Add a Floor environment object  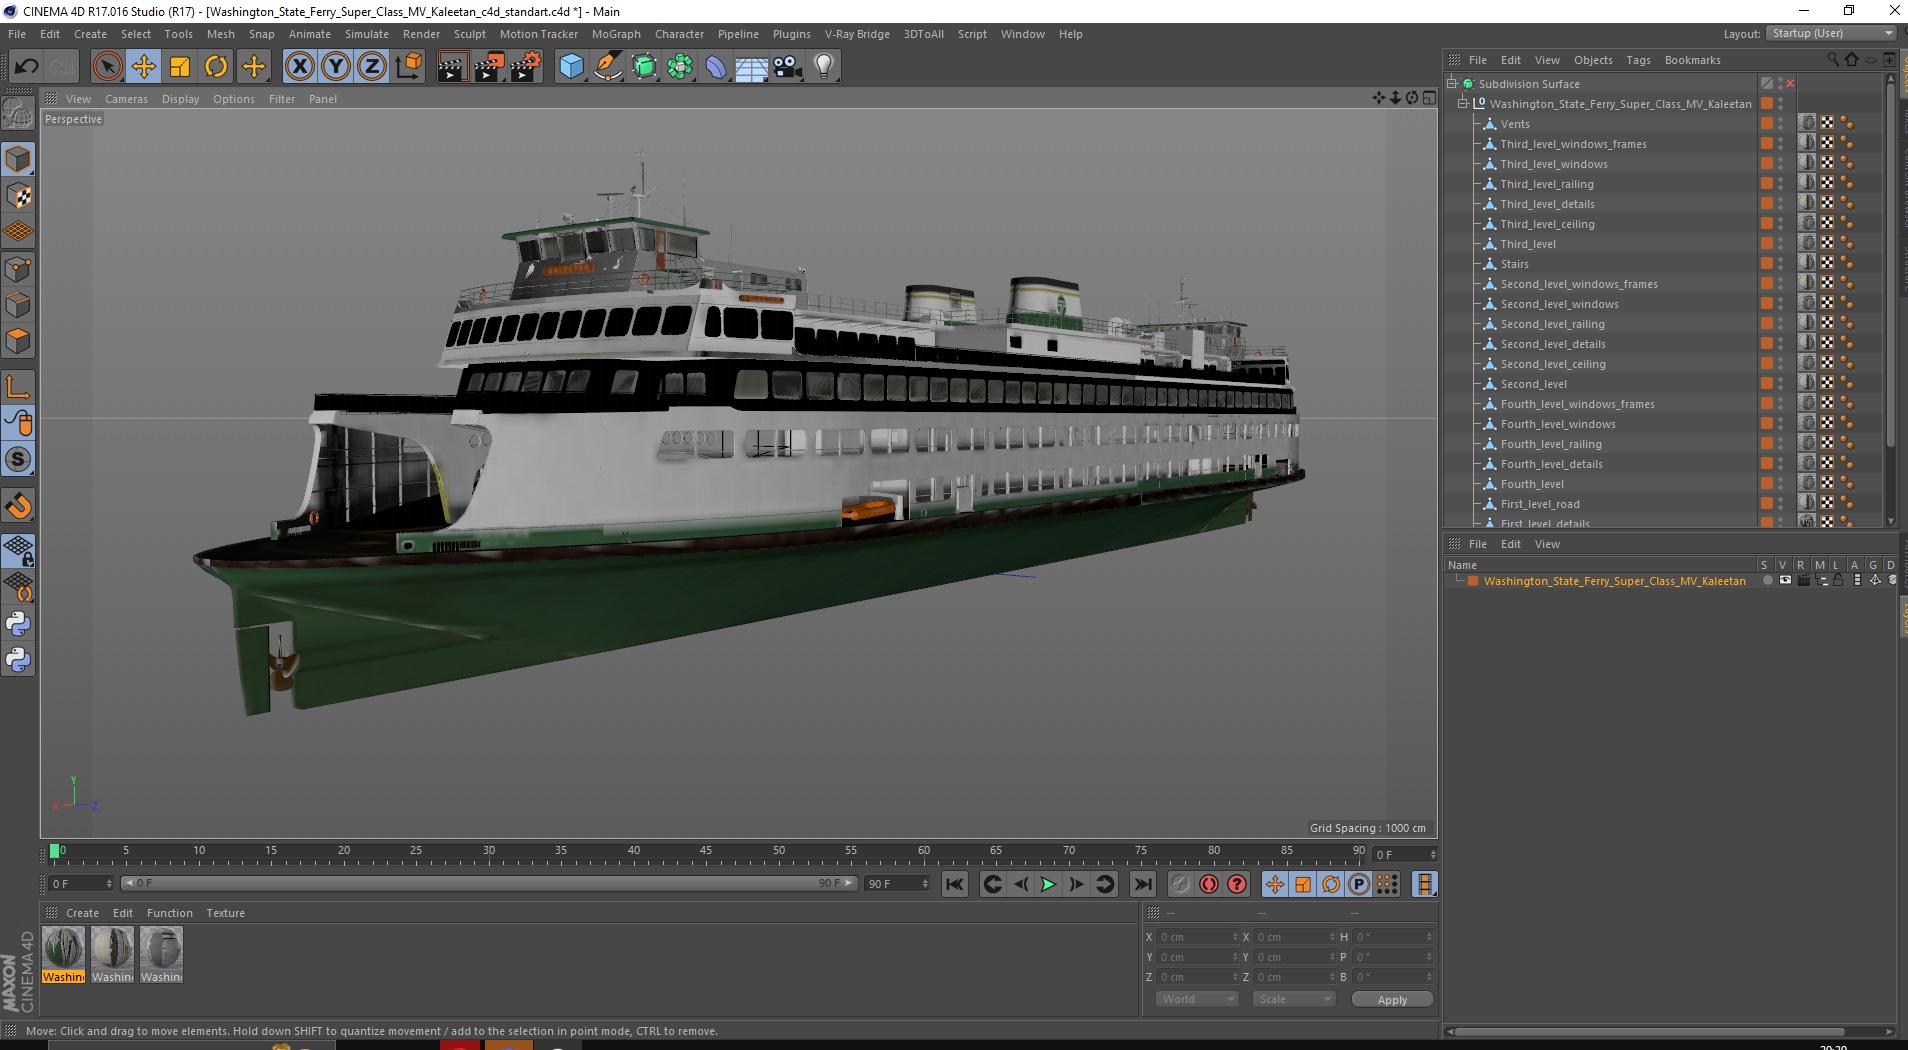point(752,67)
